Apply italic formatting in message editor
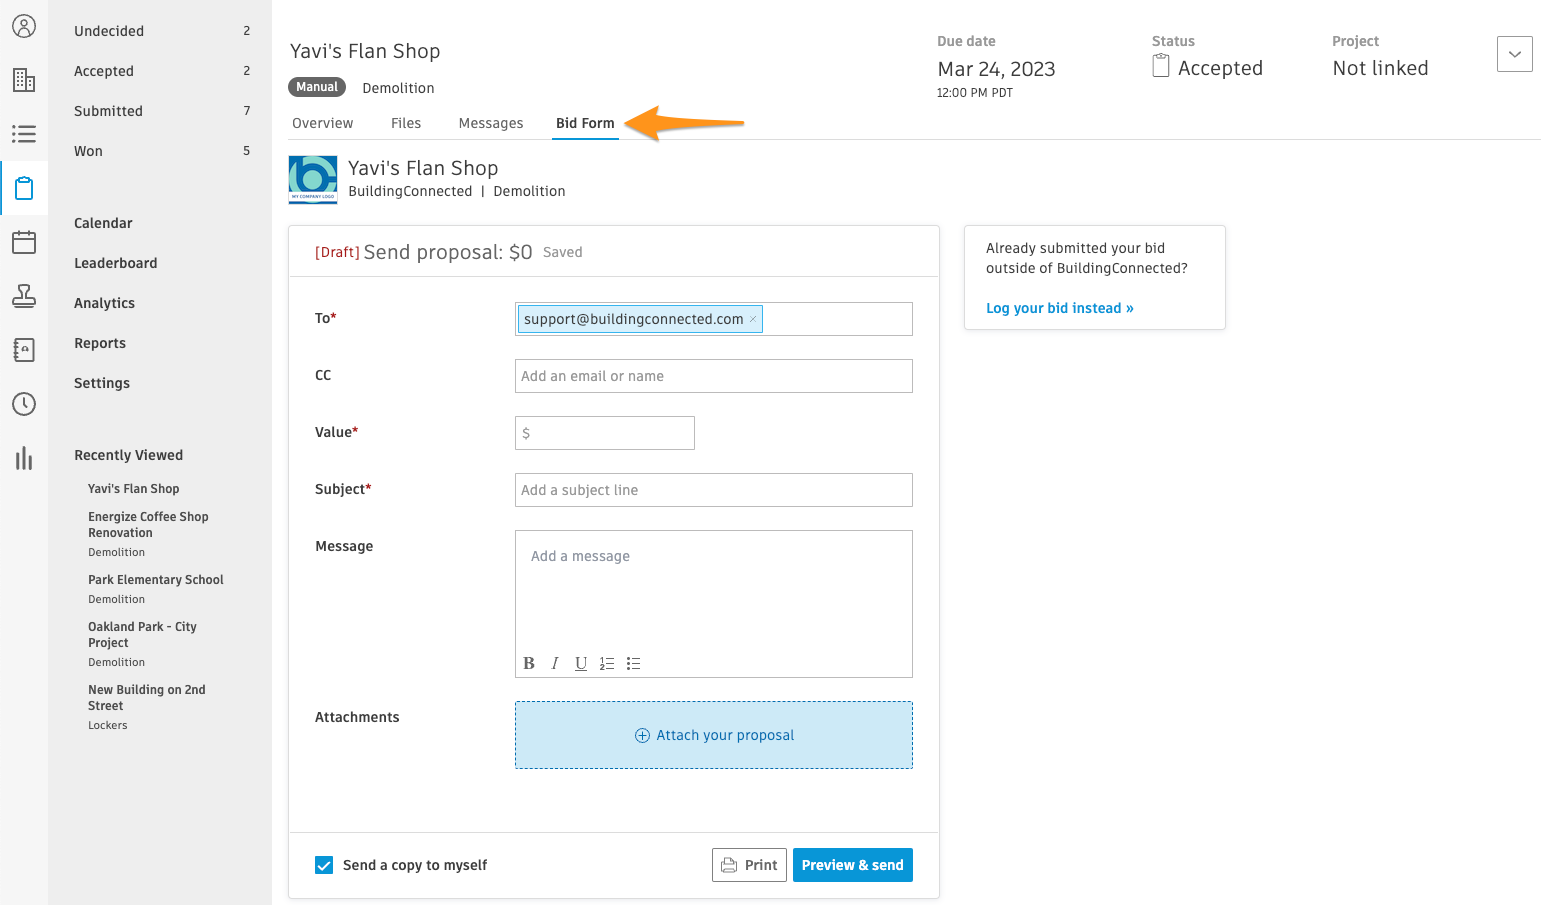The height and width of the screenshot is (905, 1556). pyautogui.click(x=555, y=663)
